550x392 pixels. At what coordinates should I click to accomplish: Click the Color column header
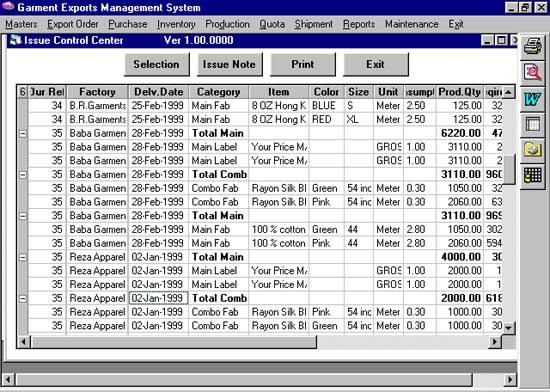[327, 92]
